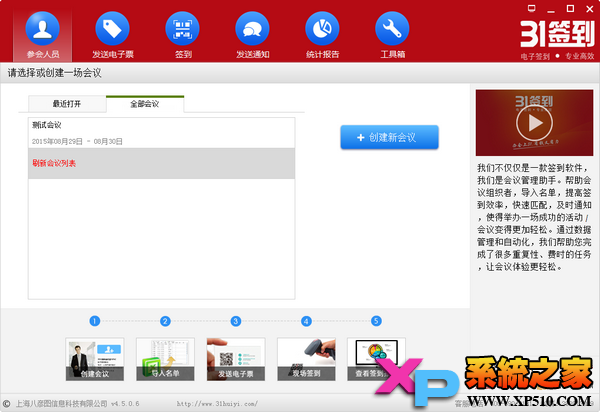Open the 导入名单 step thumbnail
The image size is (600, 412).
[165, 359]
